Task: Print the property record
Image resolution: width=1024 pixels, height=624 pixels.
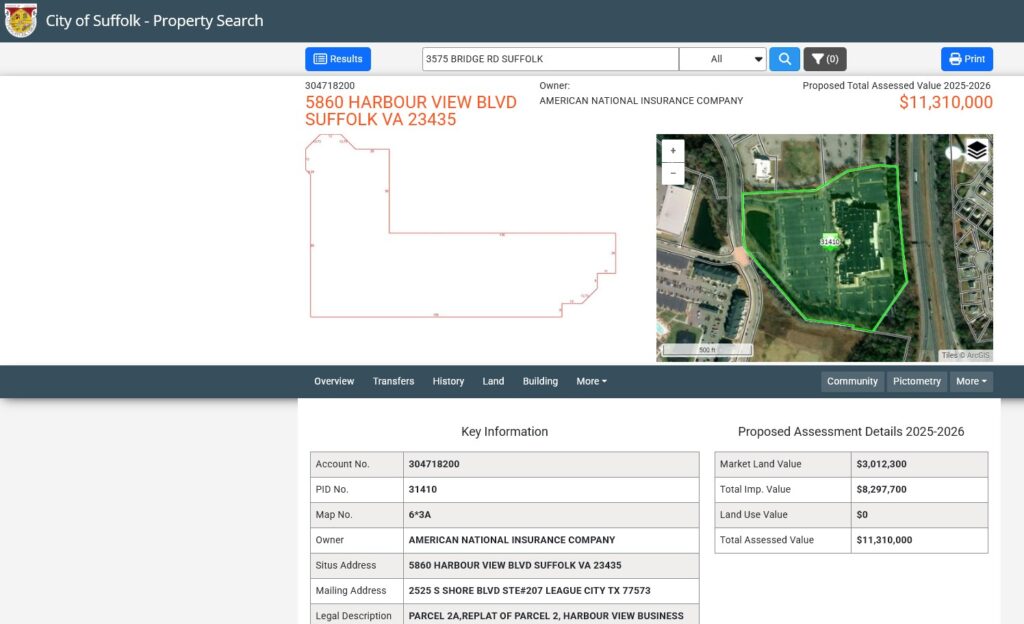Action: click(x=967, y=59)
